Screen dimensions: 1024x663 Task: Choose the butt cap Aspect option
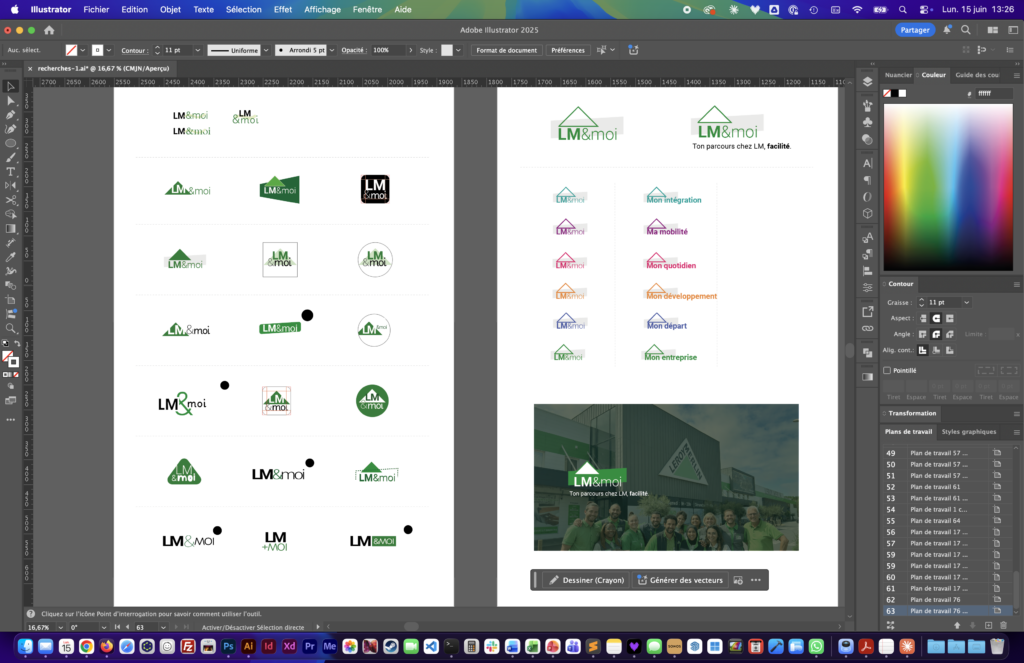pos(923,318)
